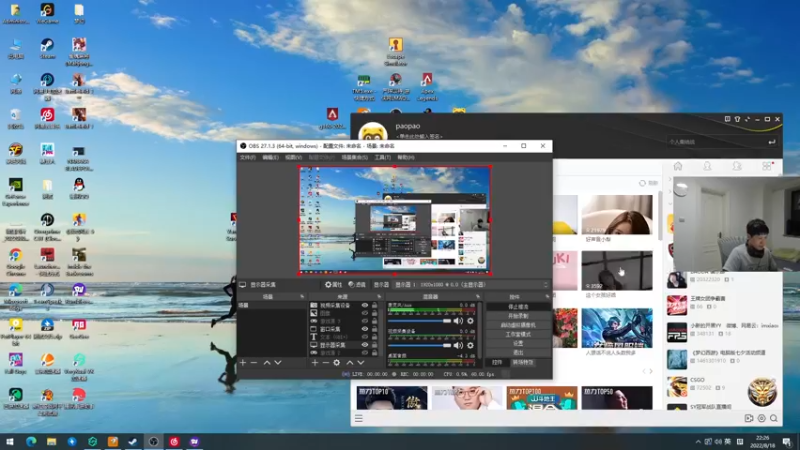Remove the selected source with minus button
The width and height of the screenshot is (800, 450).
[326, 363]
